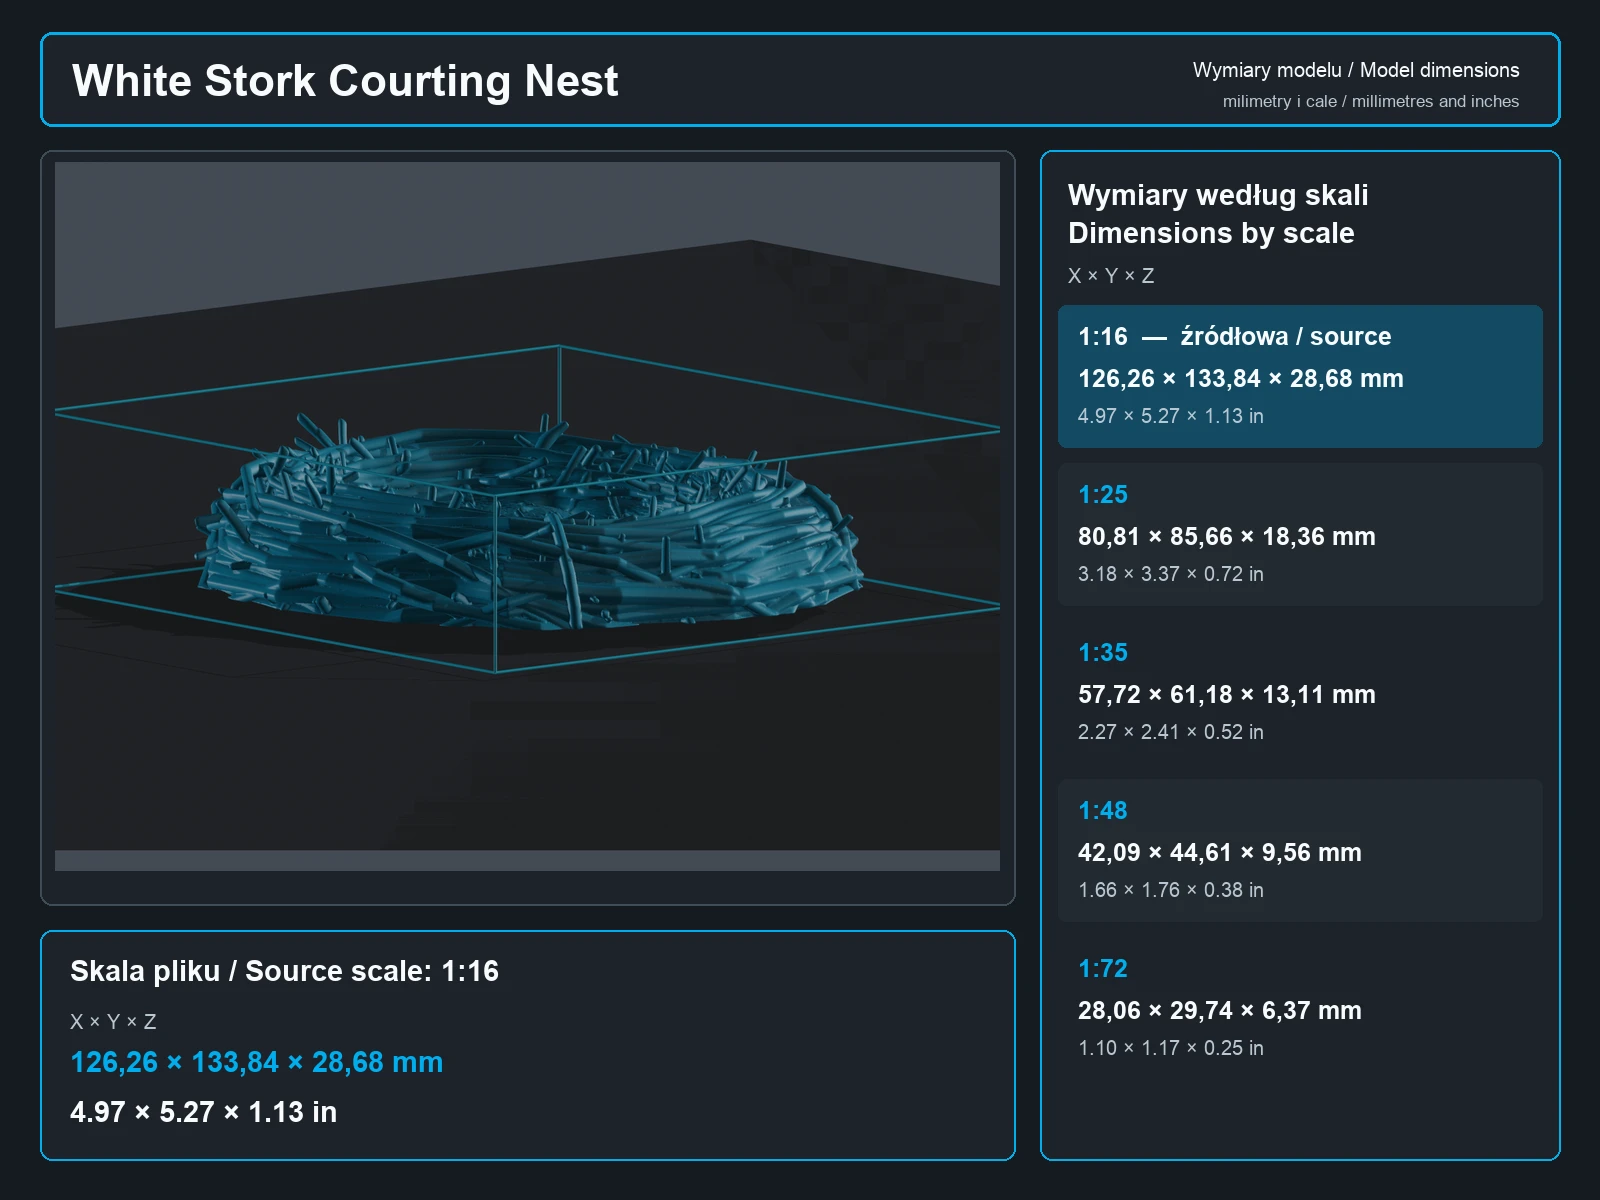The height and width of the screenshot is (1200, 1600).
Task: Click the White Stork Courting Nest title
Action: click(345, 81)
